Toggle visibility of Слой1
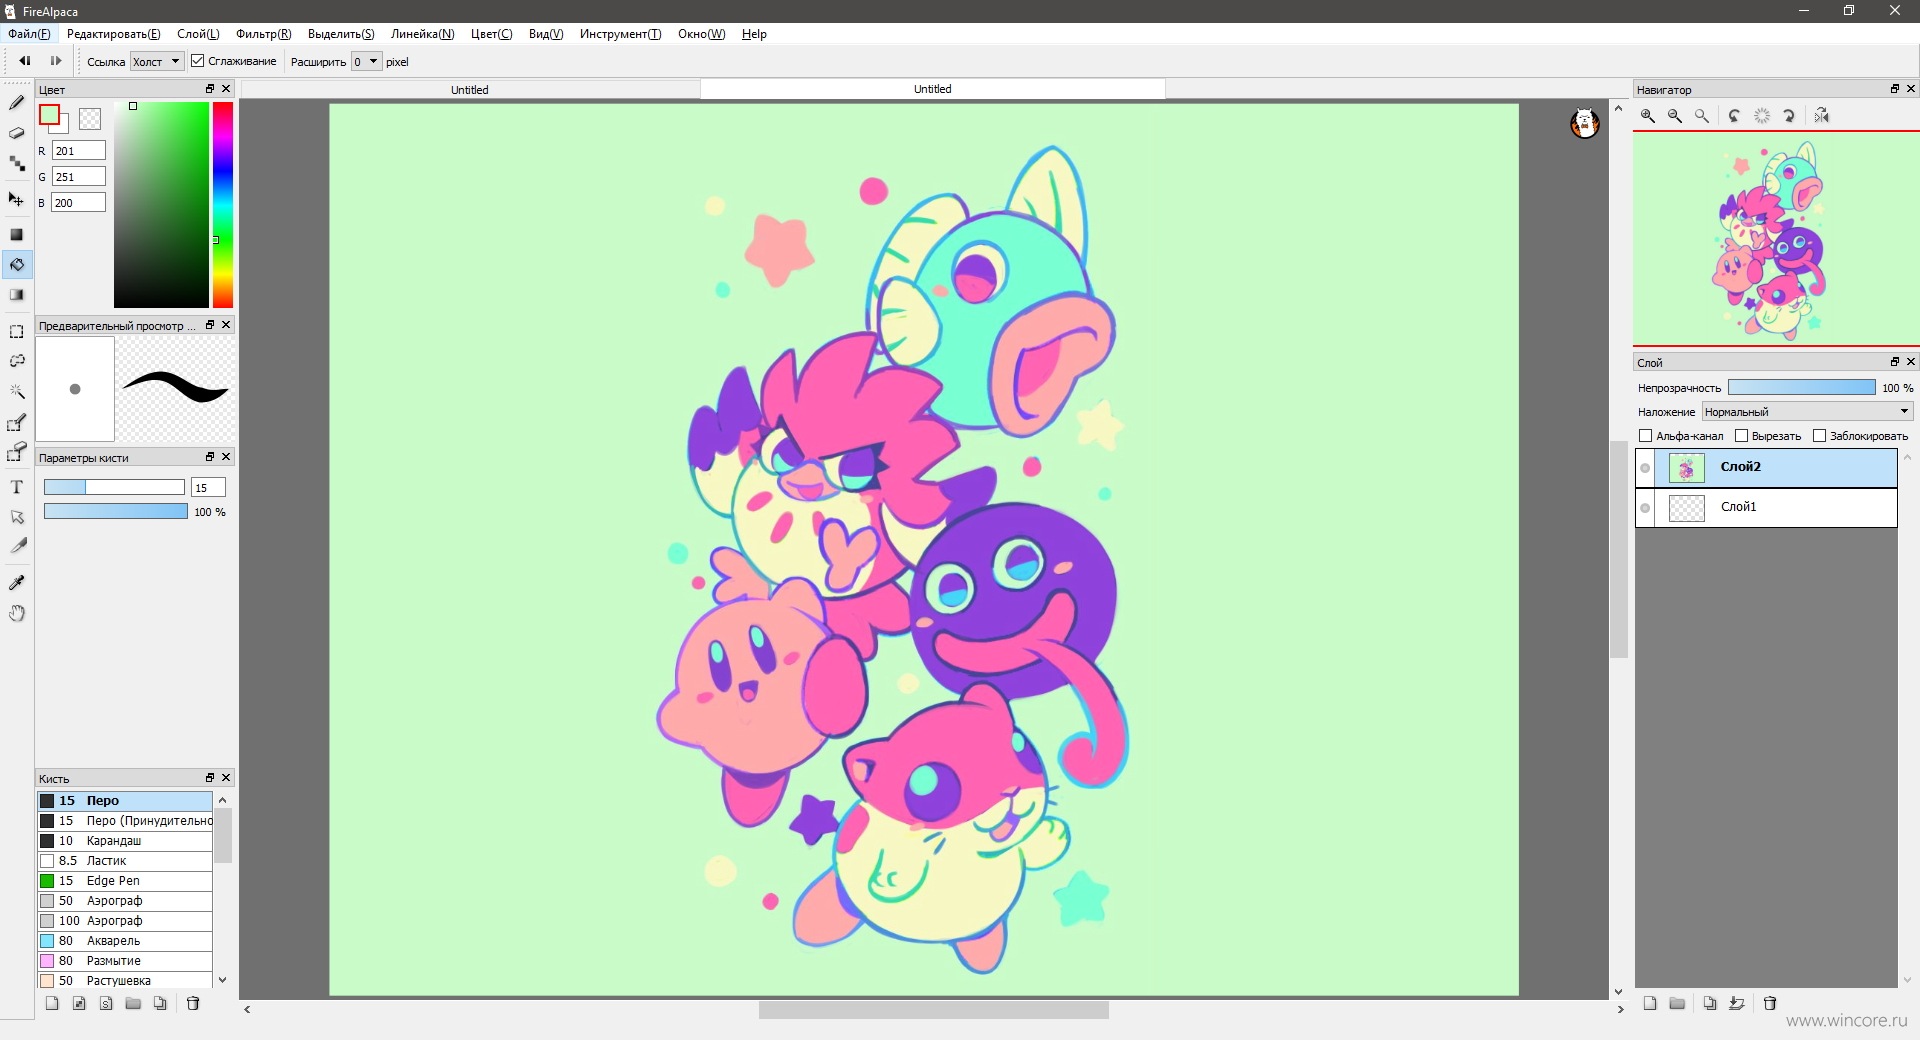1920x1040 pixels. tap(1645, 508)
